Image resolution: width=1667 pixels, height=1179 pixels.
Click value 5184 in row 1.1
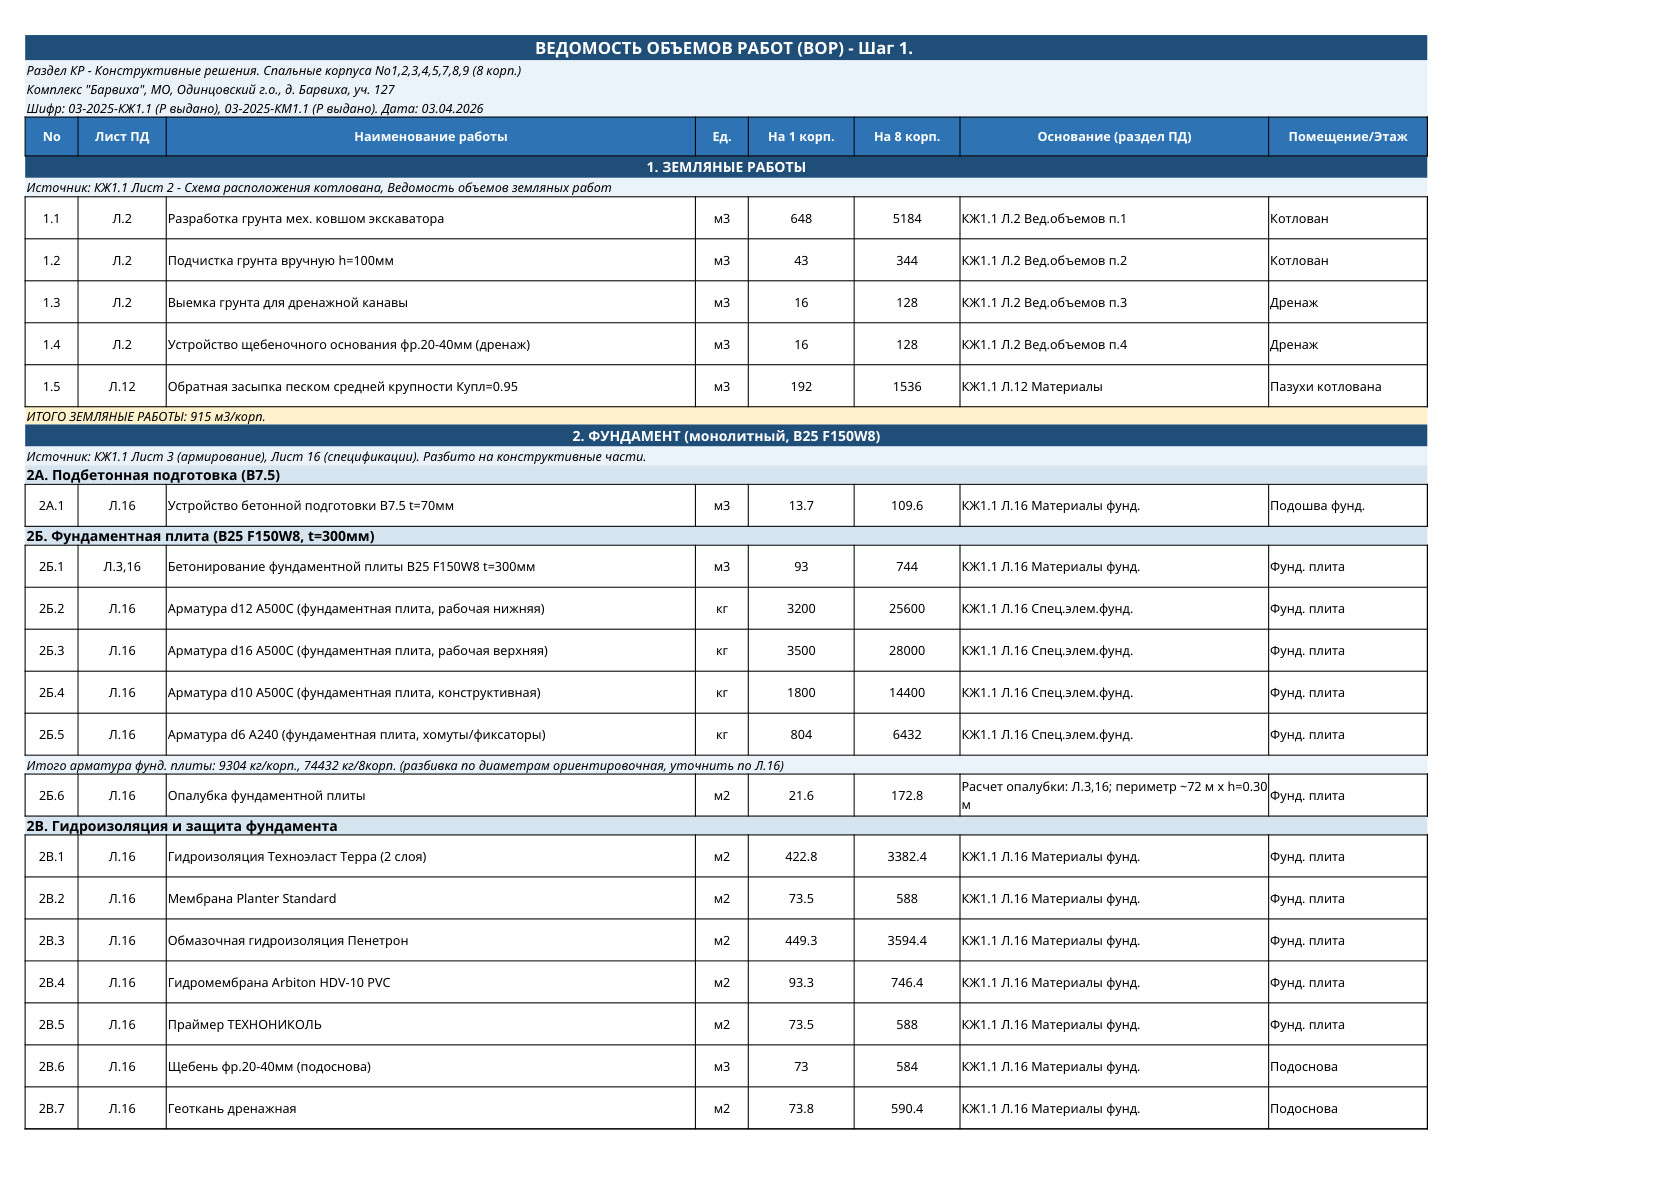[907, 218]
